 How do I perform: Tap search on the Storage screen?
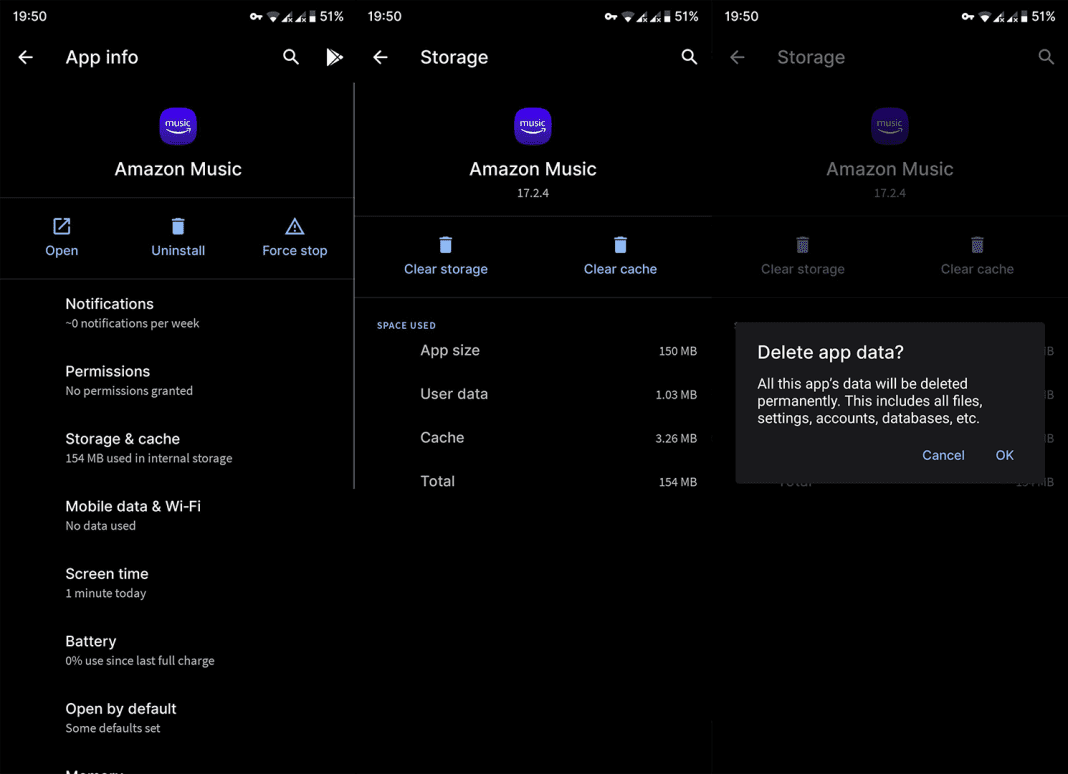point(689,57)
